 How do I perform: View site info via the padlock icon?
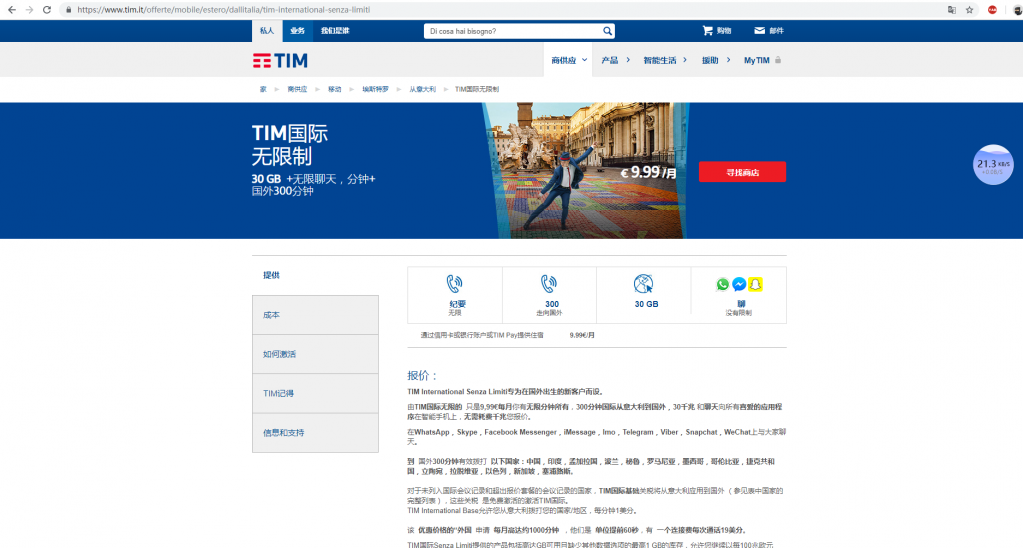coord(69,10)
